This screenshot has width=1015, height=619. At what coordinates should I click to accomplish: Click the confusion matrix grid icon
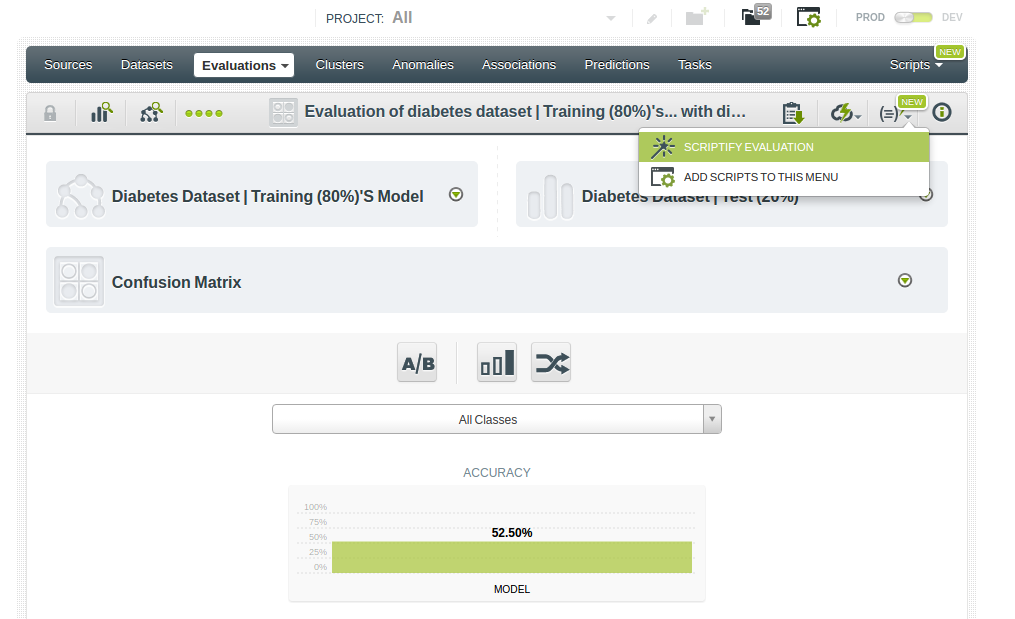pyautogui.click(x=283, y=111)
